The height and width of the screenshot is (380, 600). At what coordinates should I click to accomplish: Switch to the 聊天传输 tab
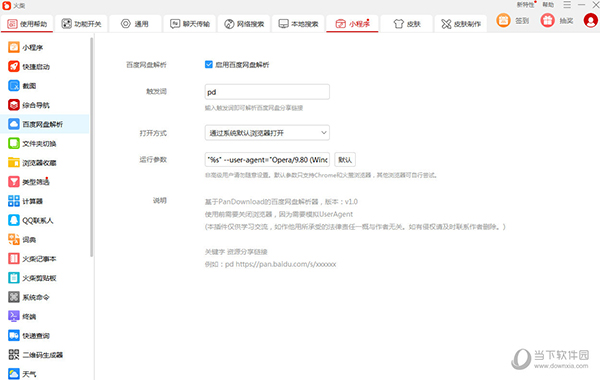click(x=190, y=24)
